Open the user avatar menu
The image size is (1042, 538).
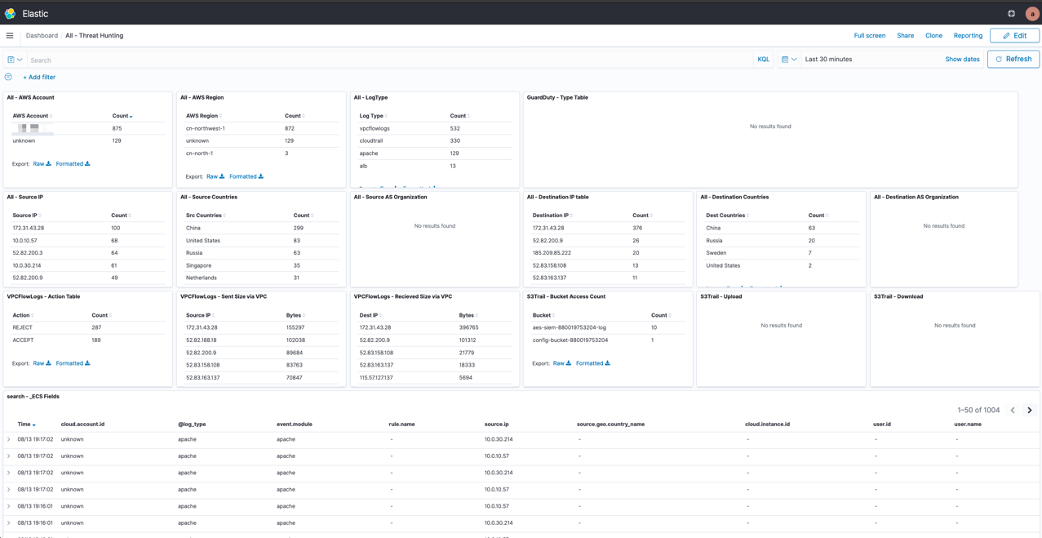click(x=1031, y=13)
